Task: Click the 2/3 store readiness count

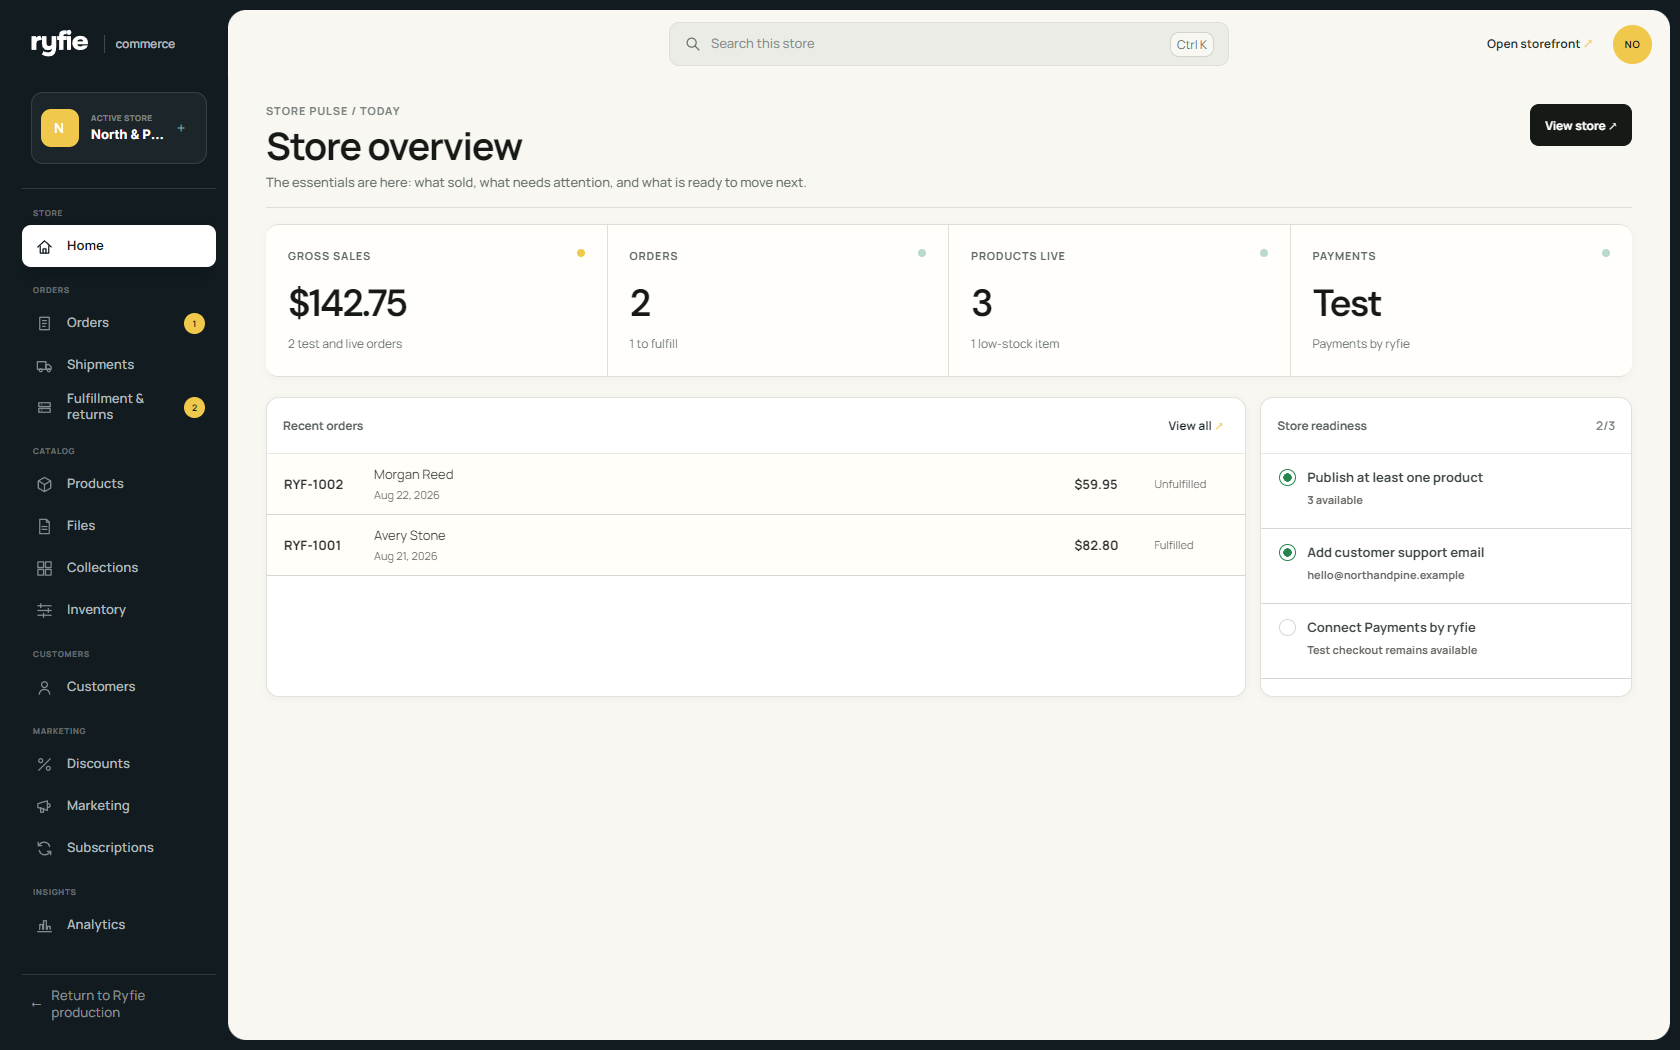Action: pos(1605,426)
